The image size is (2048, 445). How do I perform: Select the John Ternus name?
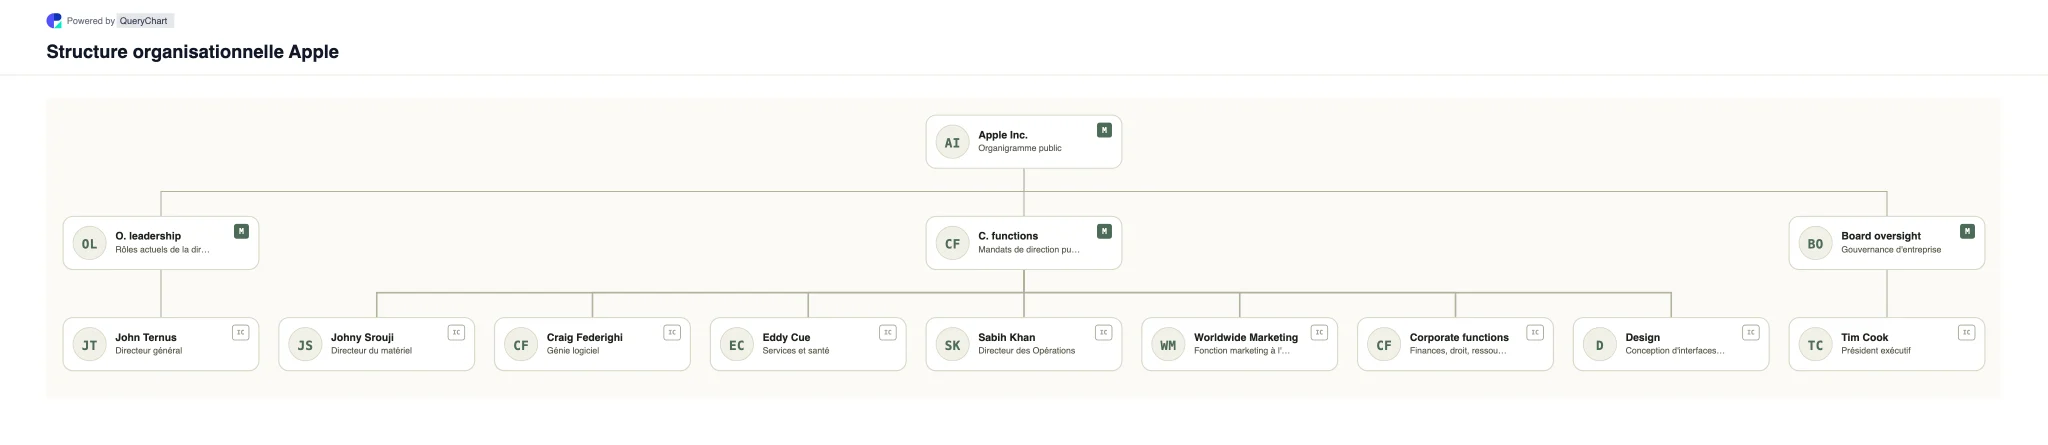(146, 337)
